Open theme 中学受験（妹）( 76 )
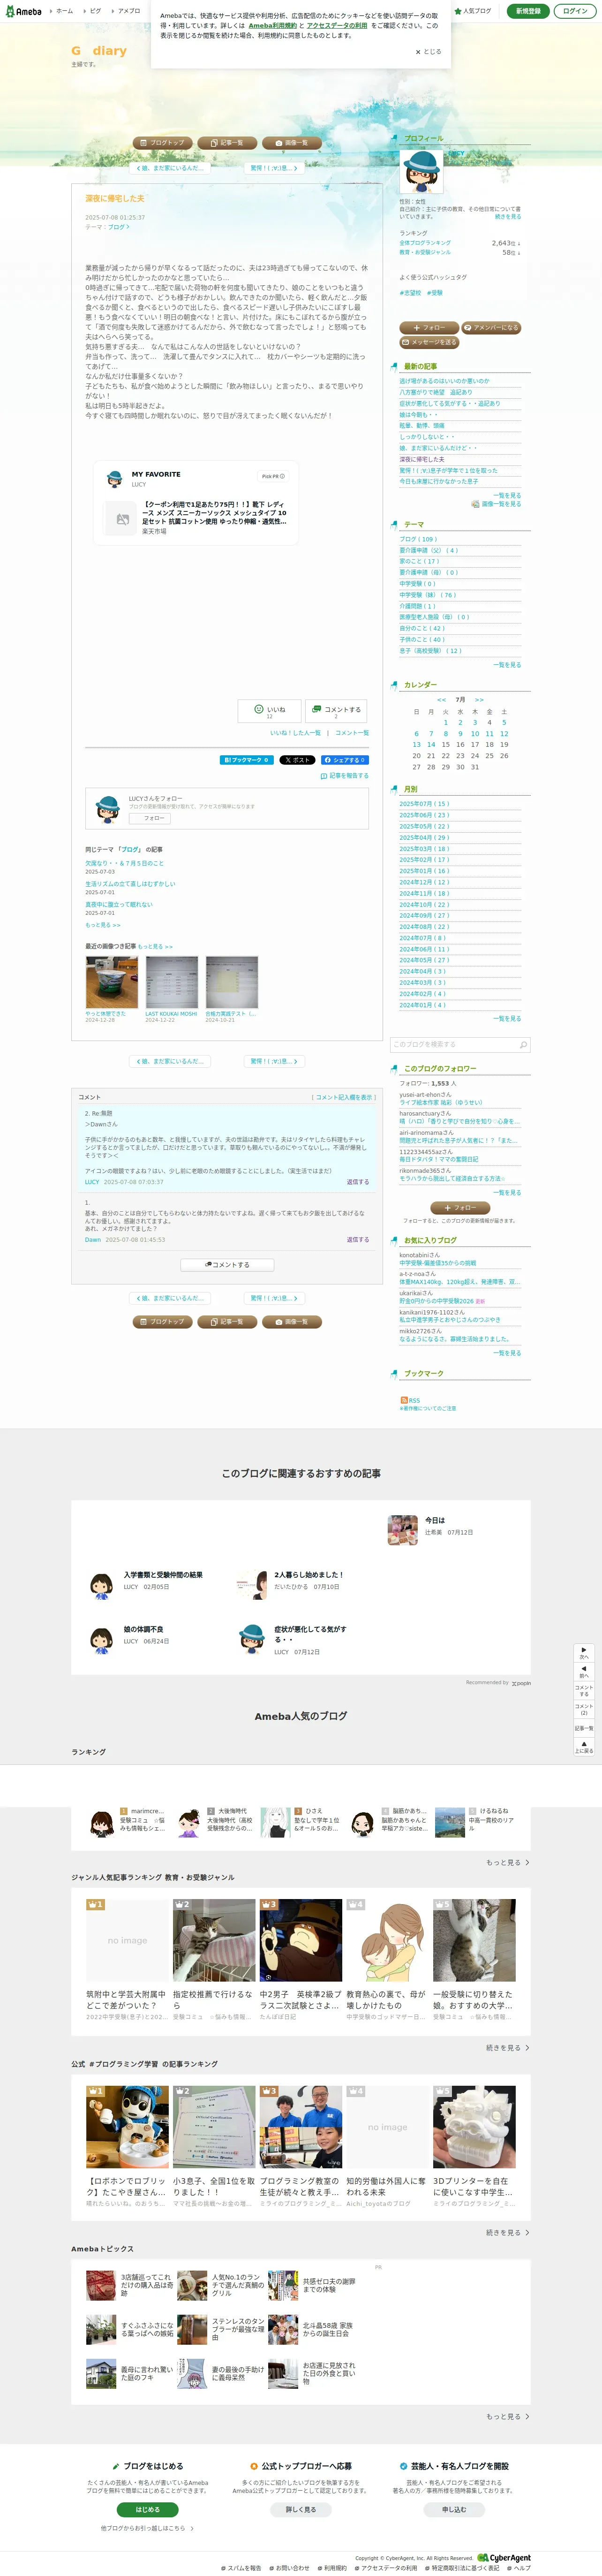 click(428, 595)
